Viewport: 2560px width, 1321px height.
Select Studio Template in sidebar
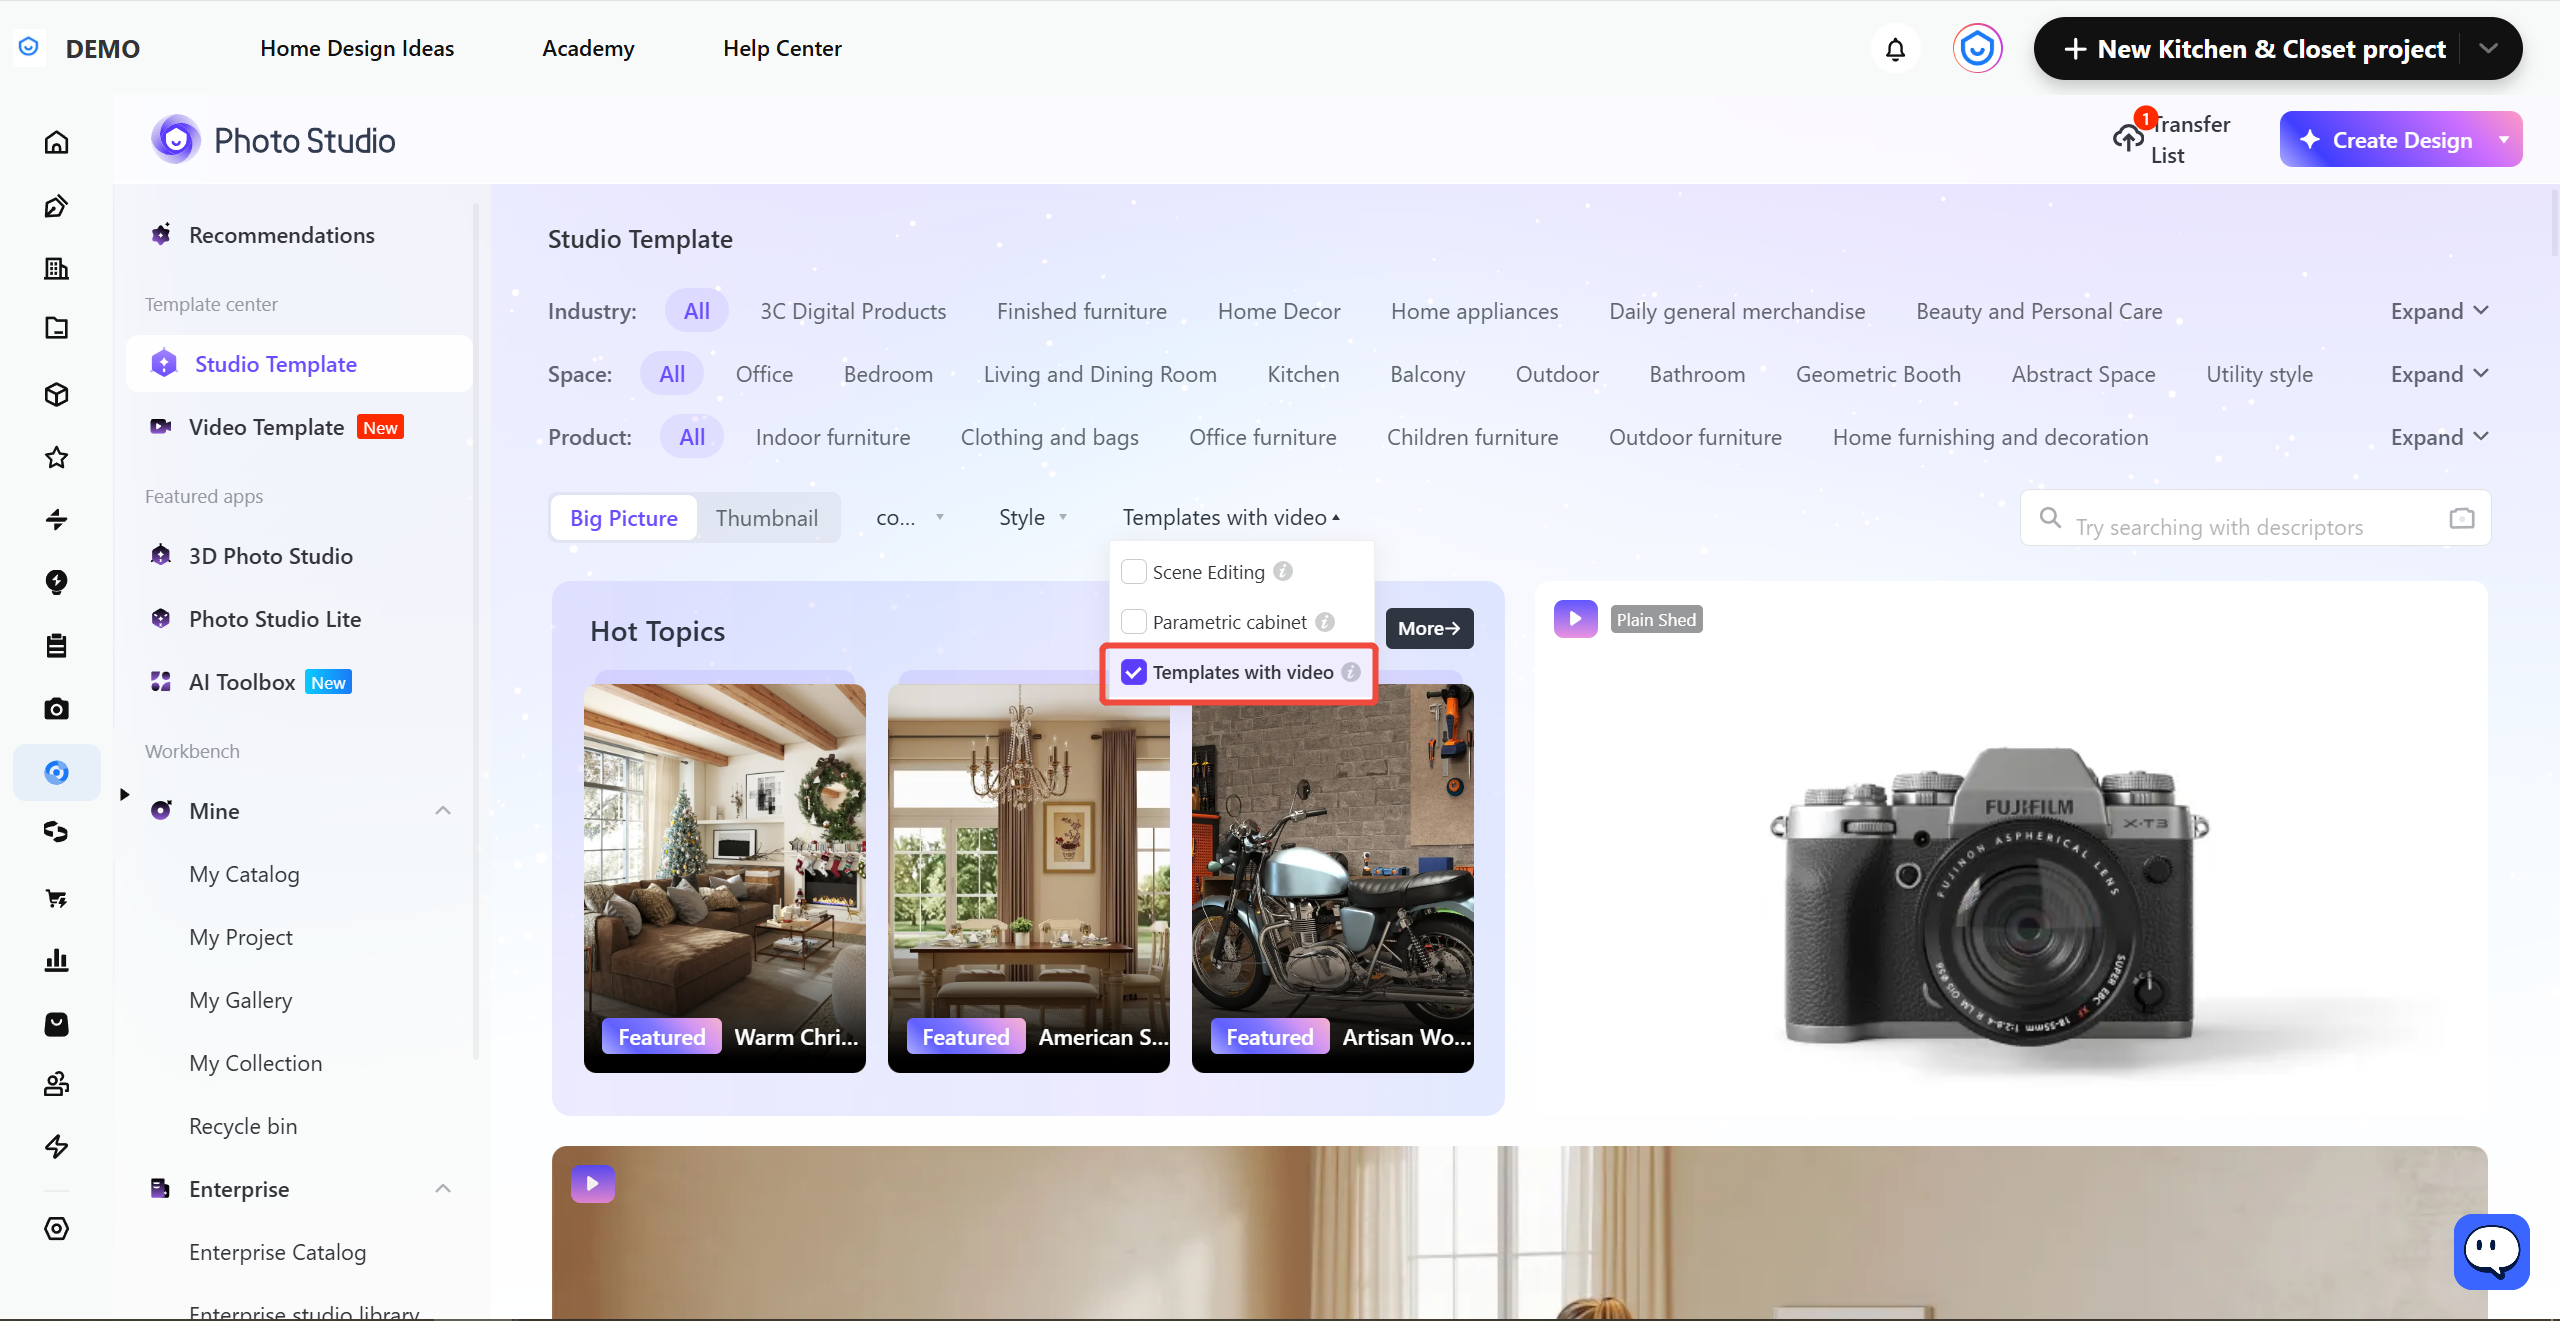pyautogui.click(x=299, y=364)
